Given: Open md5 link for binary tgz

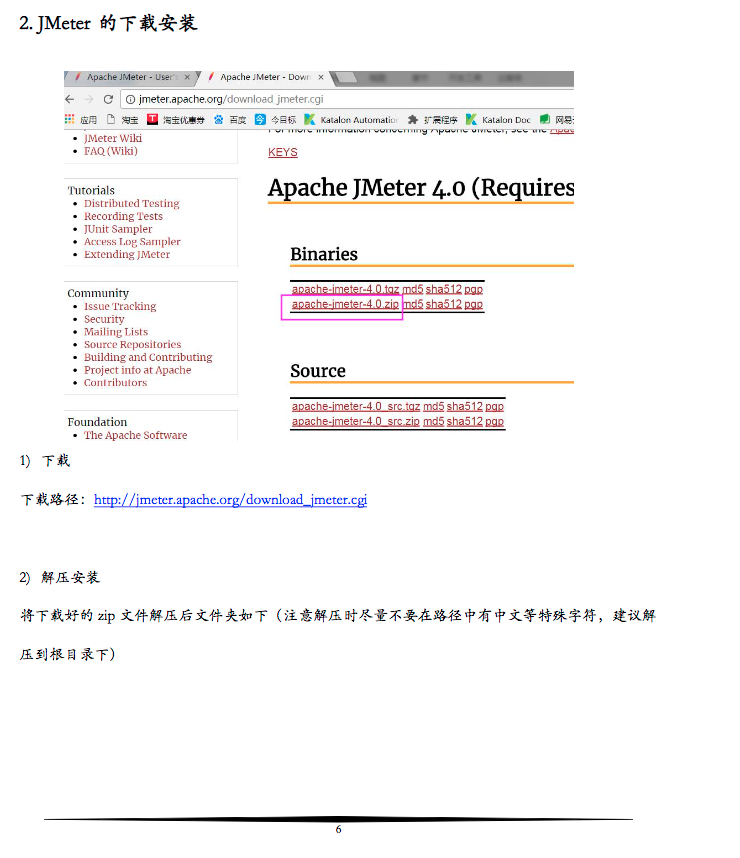Looking at the screenshot, I should click(413, 289).
